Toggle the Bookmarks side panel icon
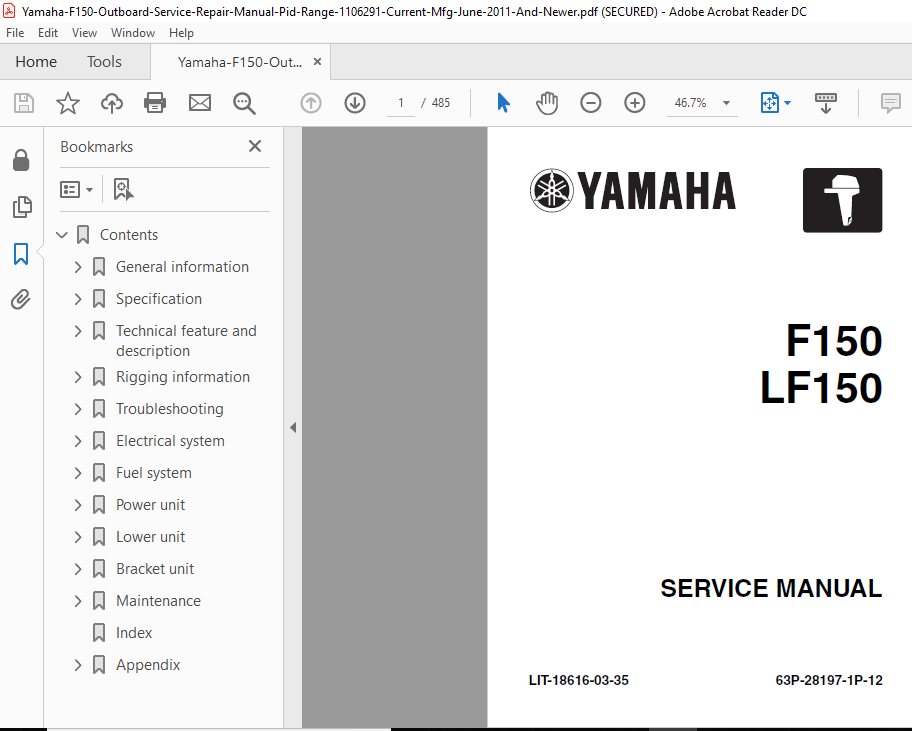 tap(21, 254)
